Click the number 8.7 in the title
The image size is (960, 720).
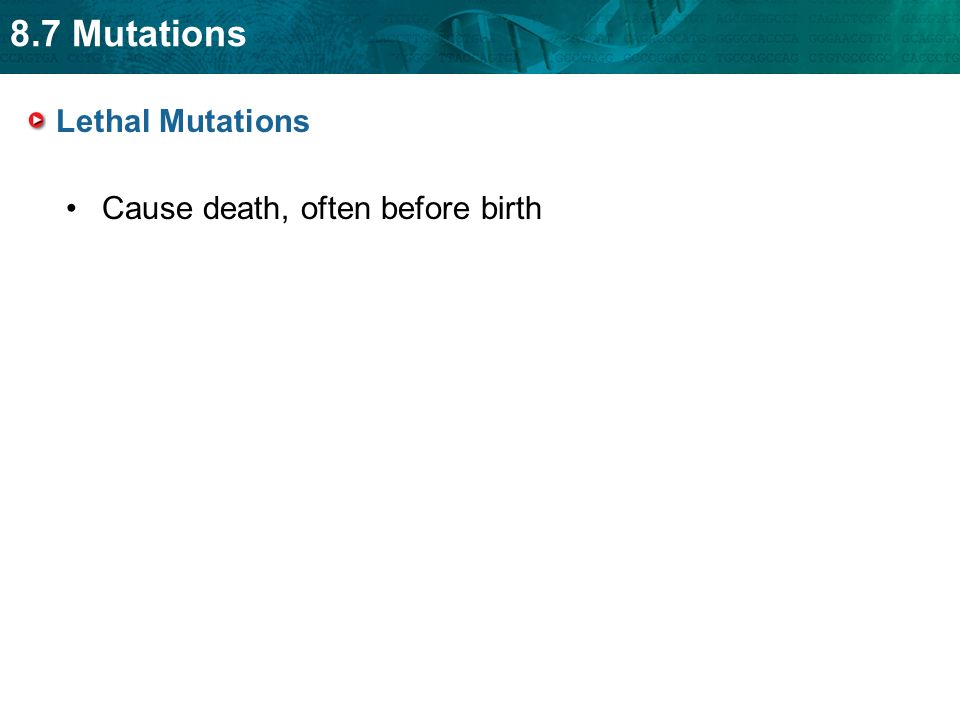[36, 34]
